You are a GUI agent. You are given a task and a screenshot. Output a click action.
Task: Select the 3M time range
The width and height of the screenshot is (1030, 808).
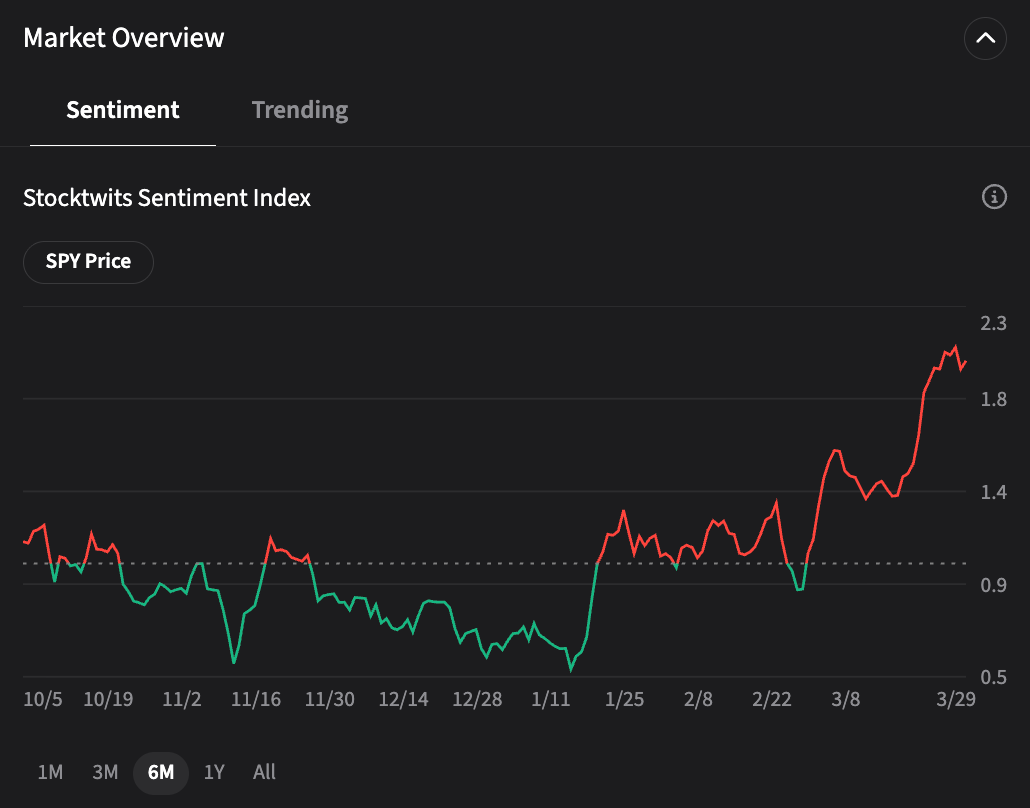point(105,772)
